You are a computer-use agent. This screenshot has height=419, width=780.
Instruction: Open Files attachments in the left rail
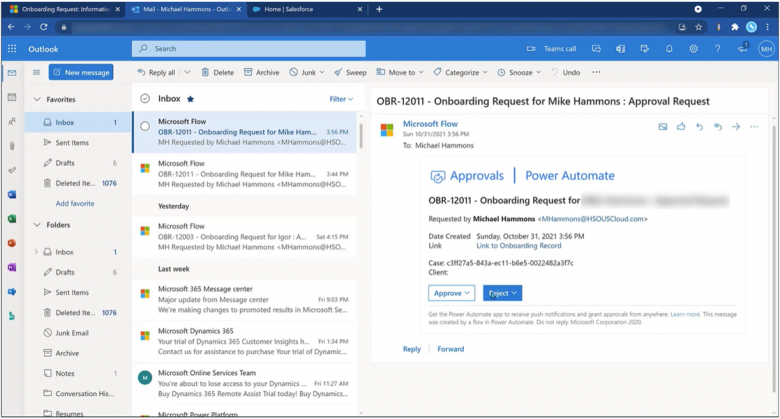point(12,146)
